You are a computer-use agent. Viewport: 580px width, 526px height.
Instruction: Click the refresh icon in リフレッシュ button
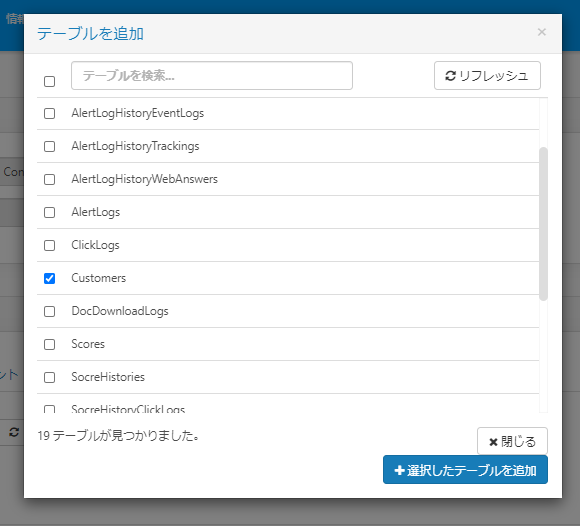pos(450,76)
